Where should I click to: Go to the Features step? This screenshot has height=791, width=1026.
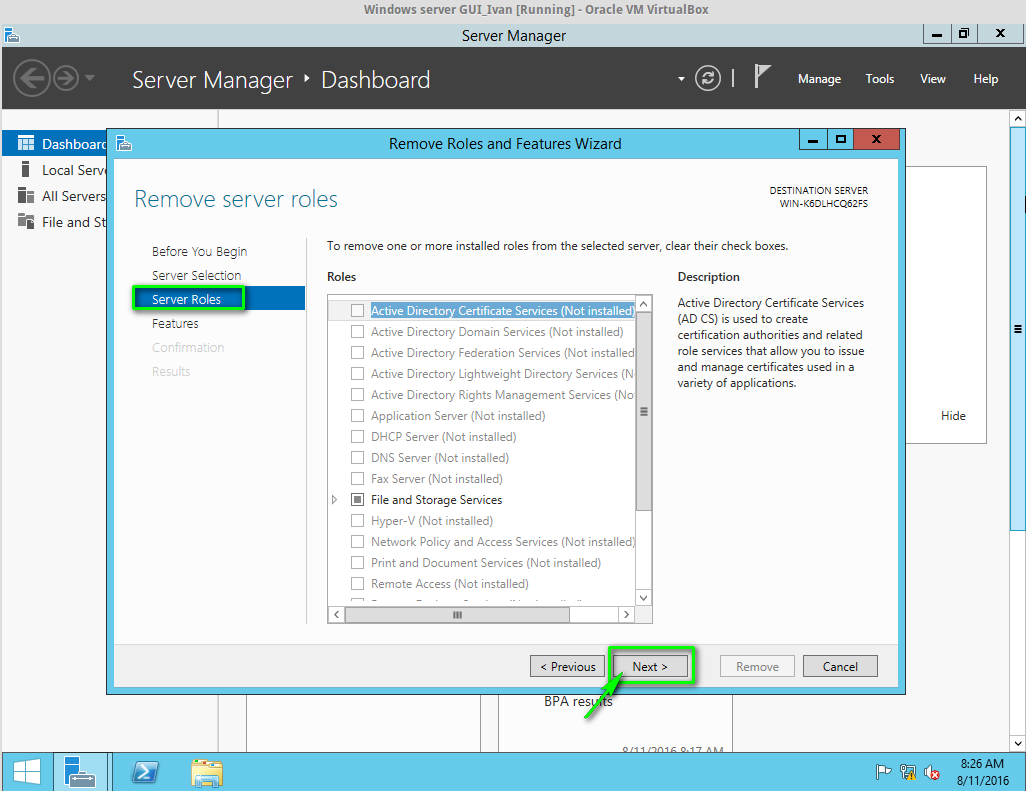click(175, 323)
